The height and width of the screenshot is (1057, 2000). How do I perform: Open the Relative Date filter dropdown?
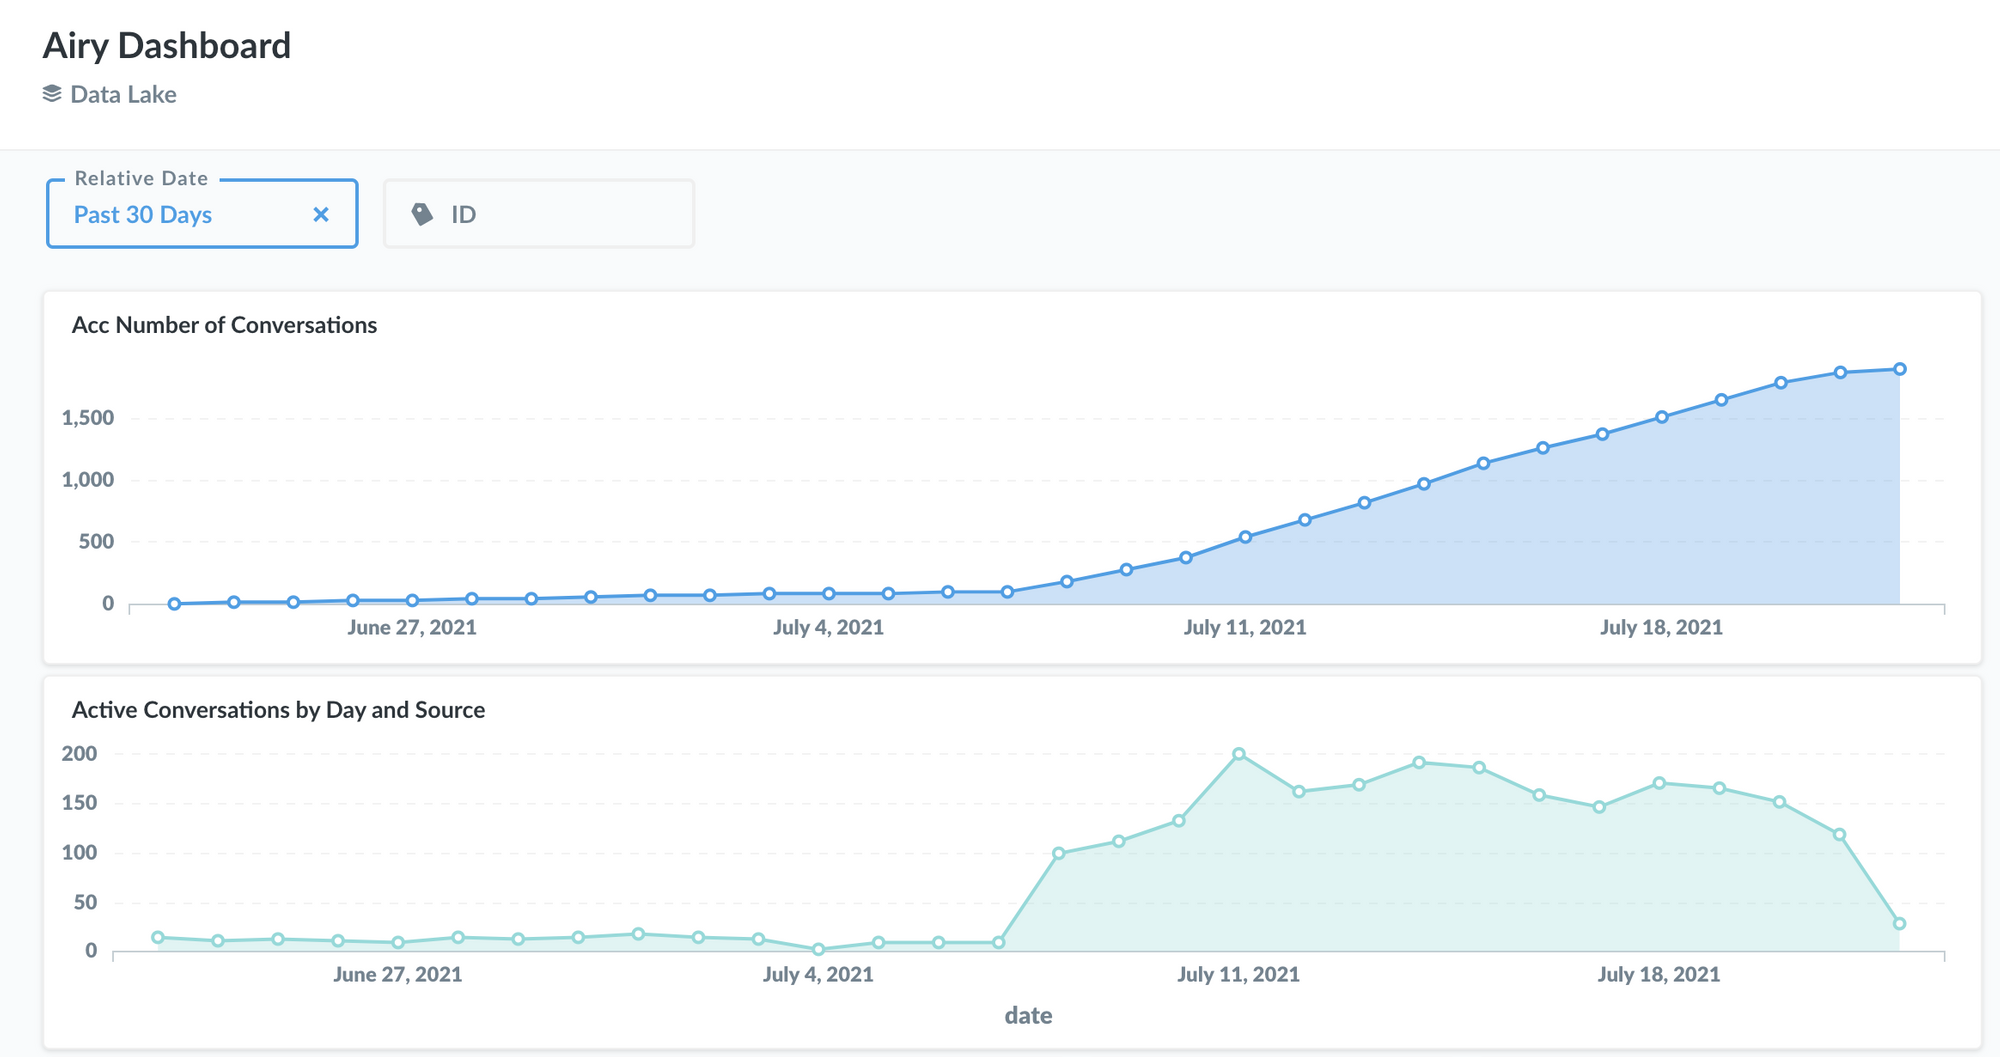pos(202,214)
